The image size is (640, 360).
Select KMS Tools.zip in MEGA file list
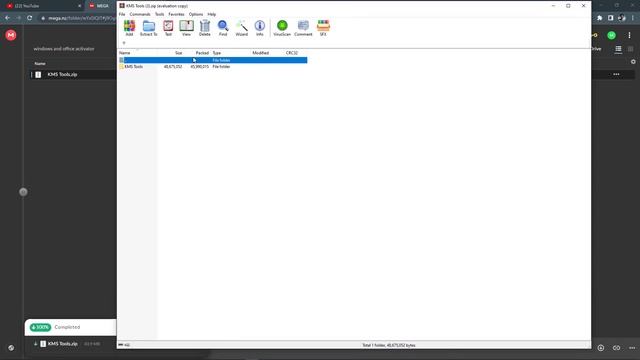(x=62, y=75)
